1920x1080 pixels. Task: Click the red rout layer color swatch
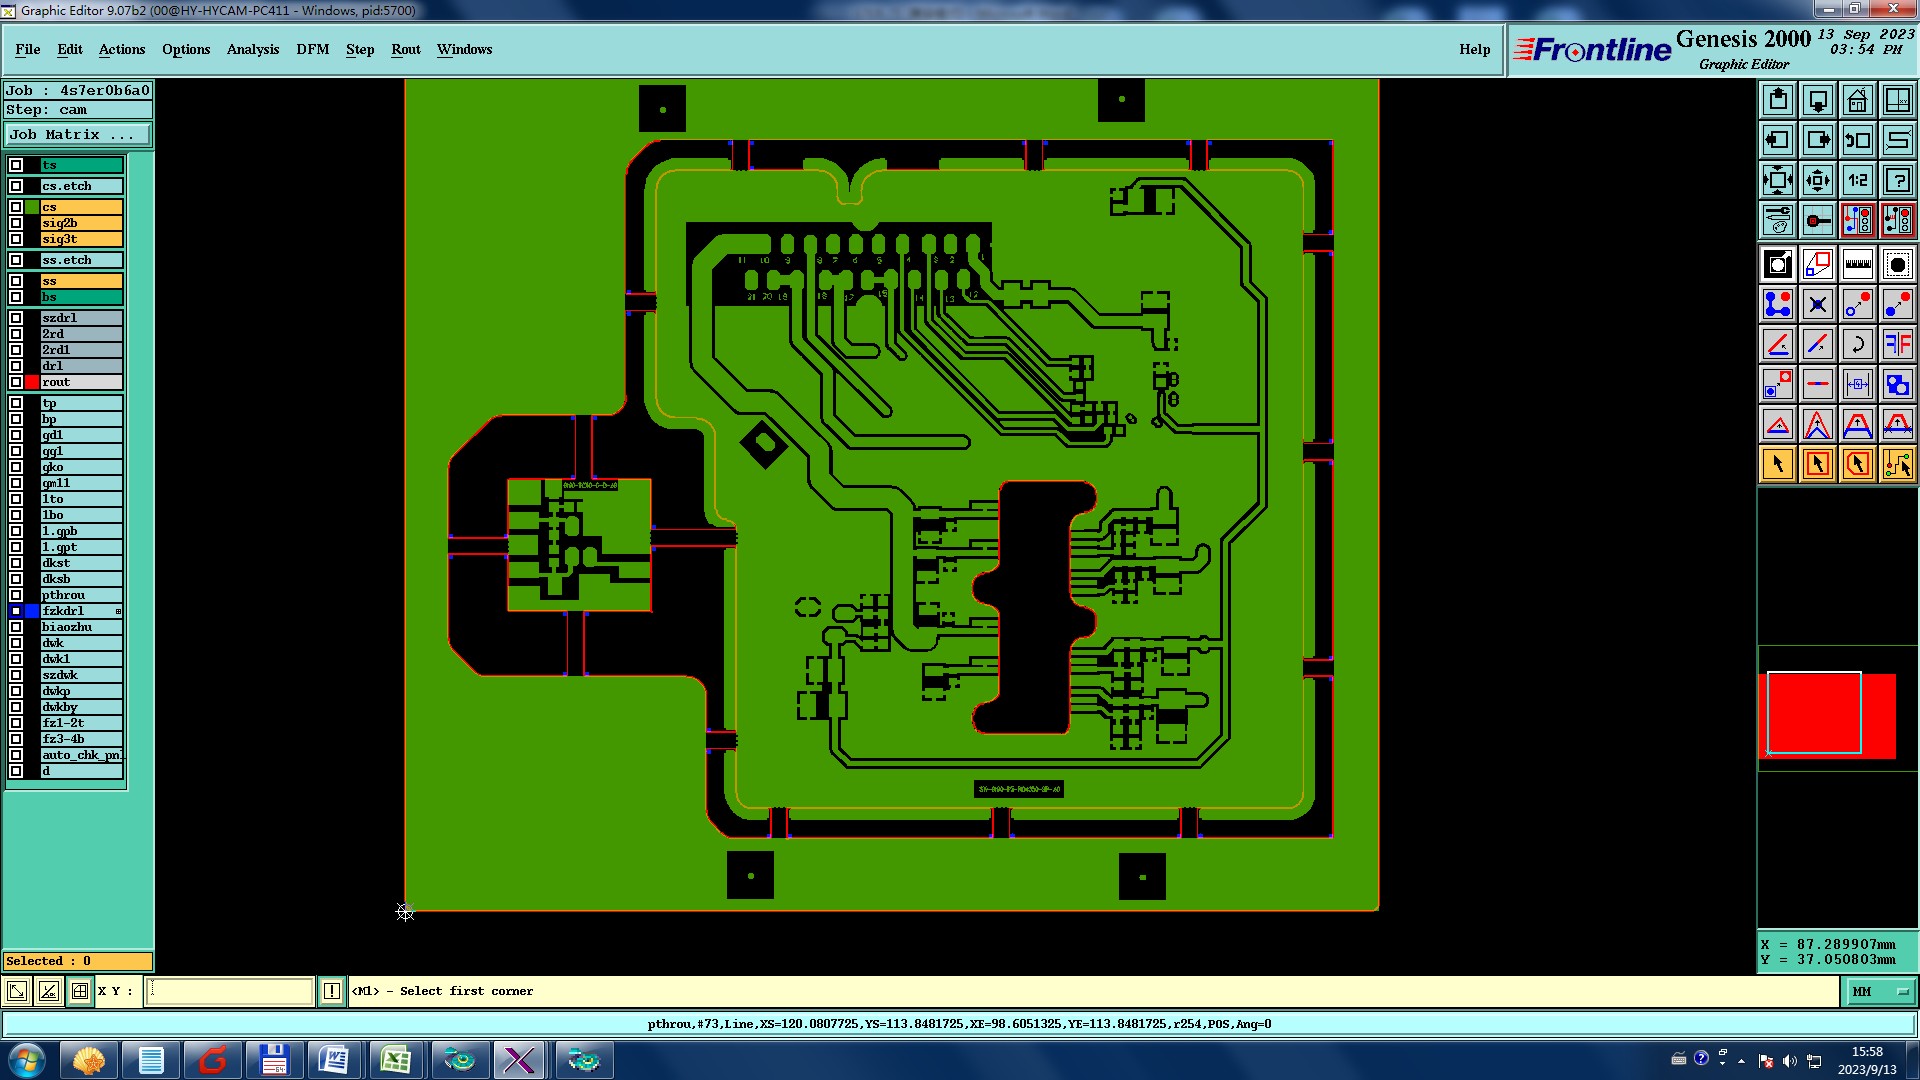(x=32, y=382)
